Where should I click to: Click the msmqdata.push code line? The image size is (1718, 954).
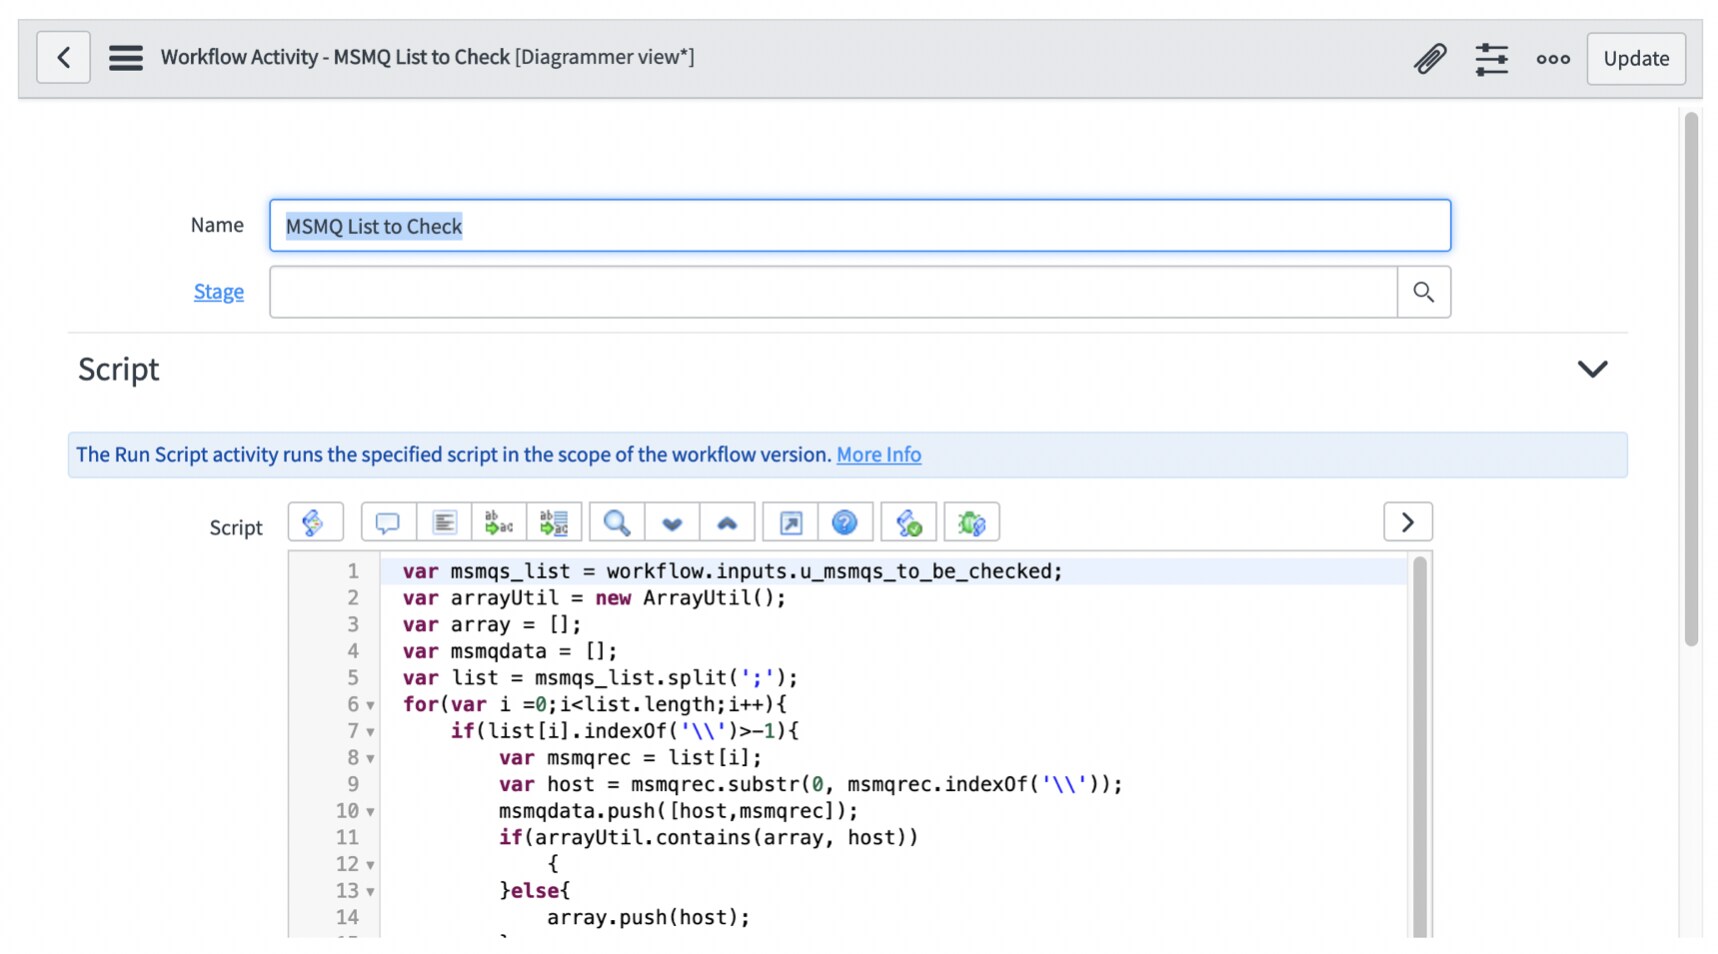click(678, 811)
